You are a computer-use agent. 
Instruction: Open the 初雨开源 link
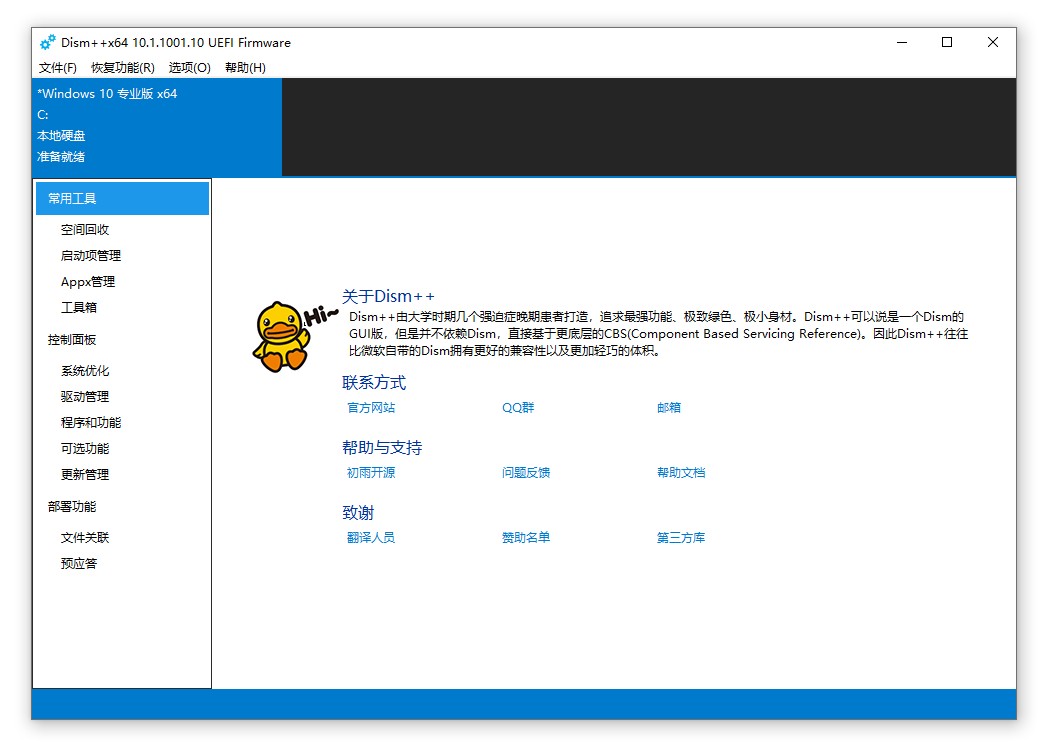[x=371, y=473]
